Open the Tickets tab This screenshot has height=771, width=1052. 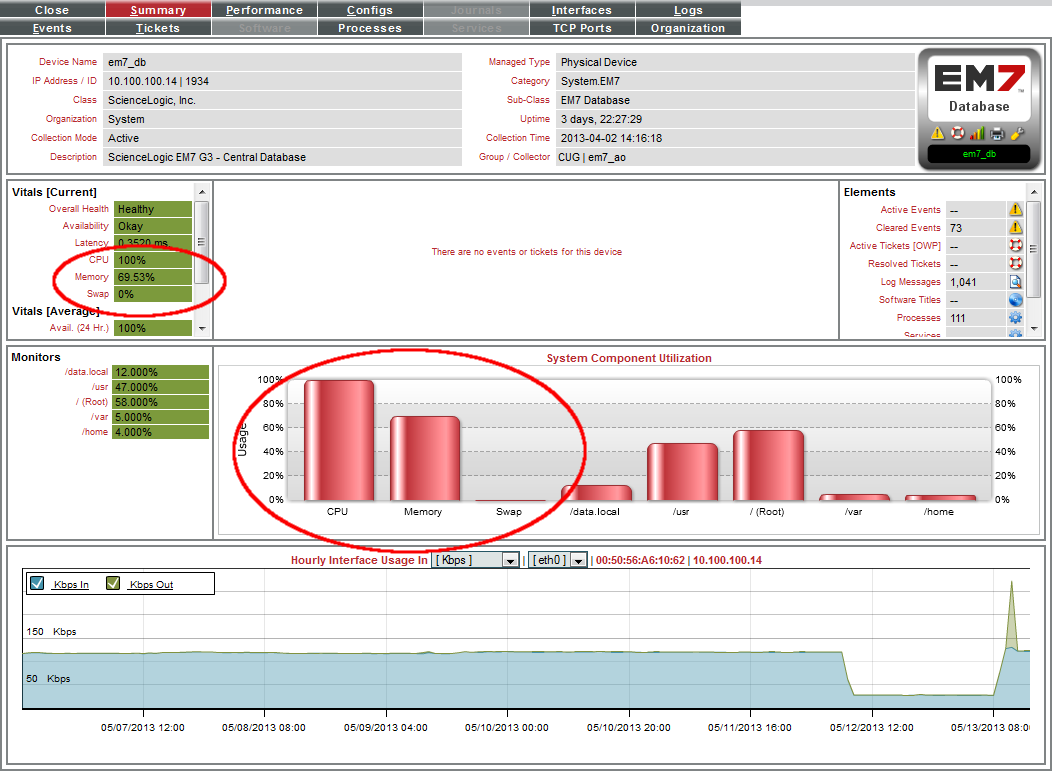[158, 28]
